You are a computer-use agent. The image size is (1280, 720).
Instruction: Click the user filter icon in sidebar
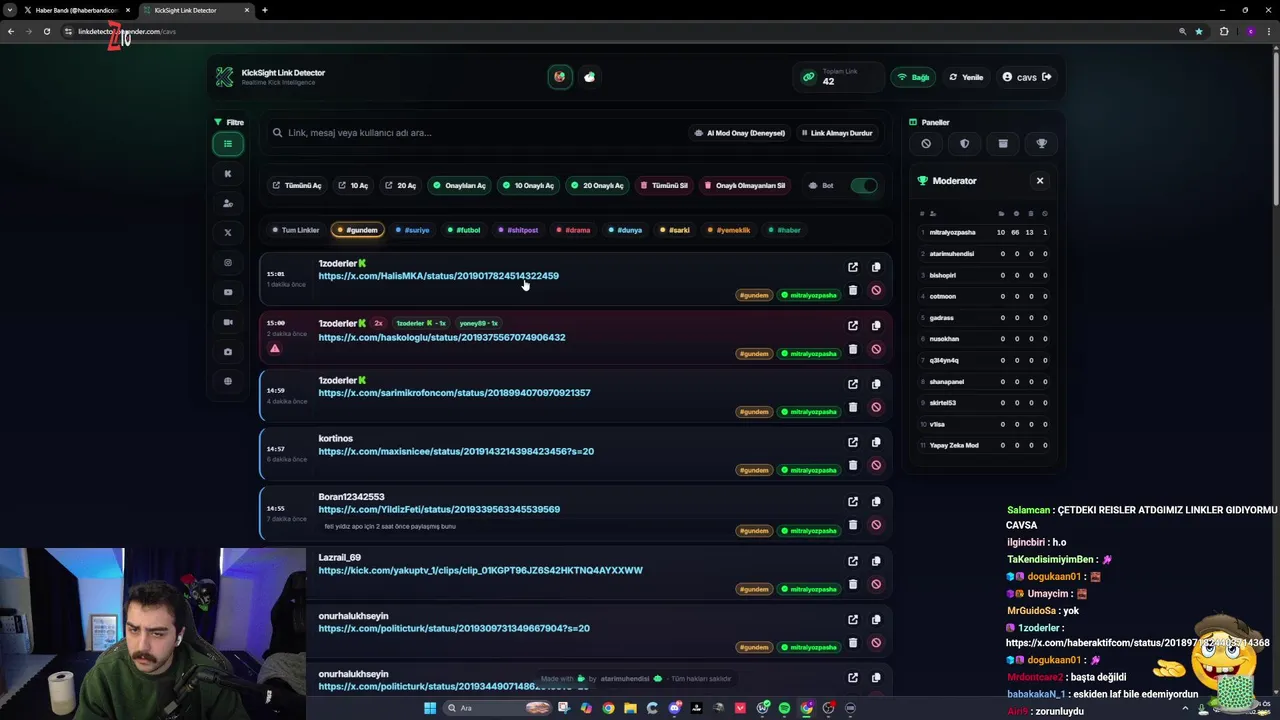click(x=228, y=203)
